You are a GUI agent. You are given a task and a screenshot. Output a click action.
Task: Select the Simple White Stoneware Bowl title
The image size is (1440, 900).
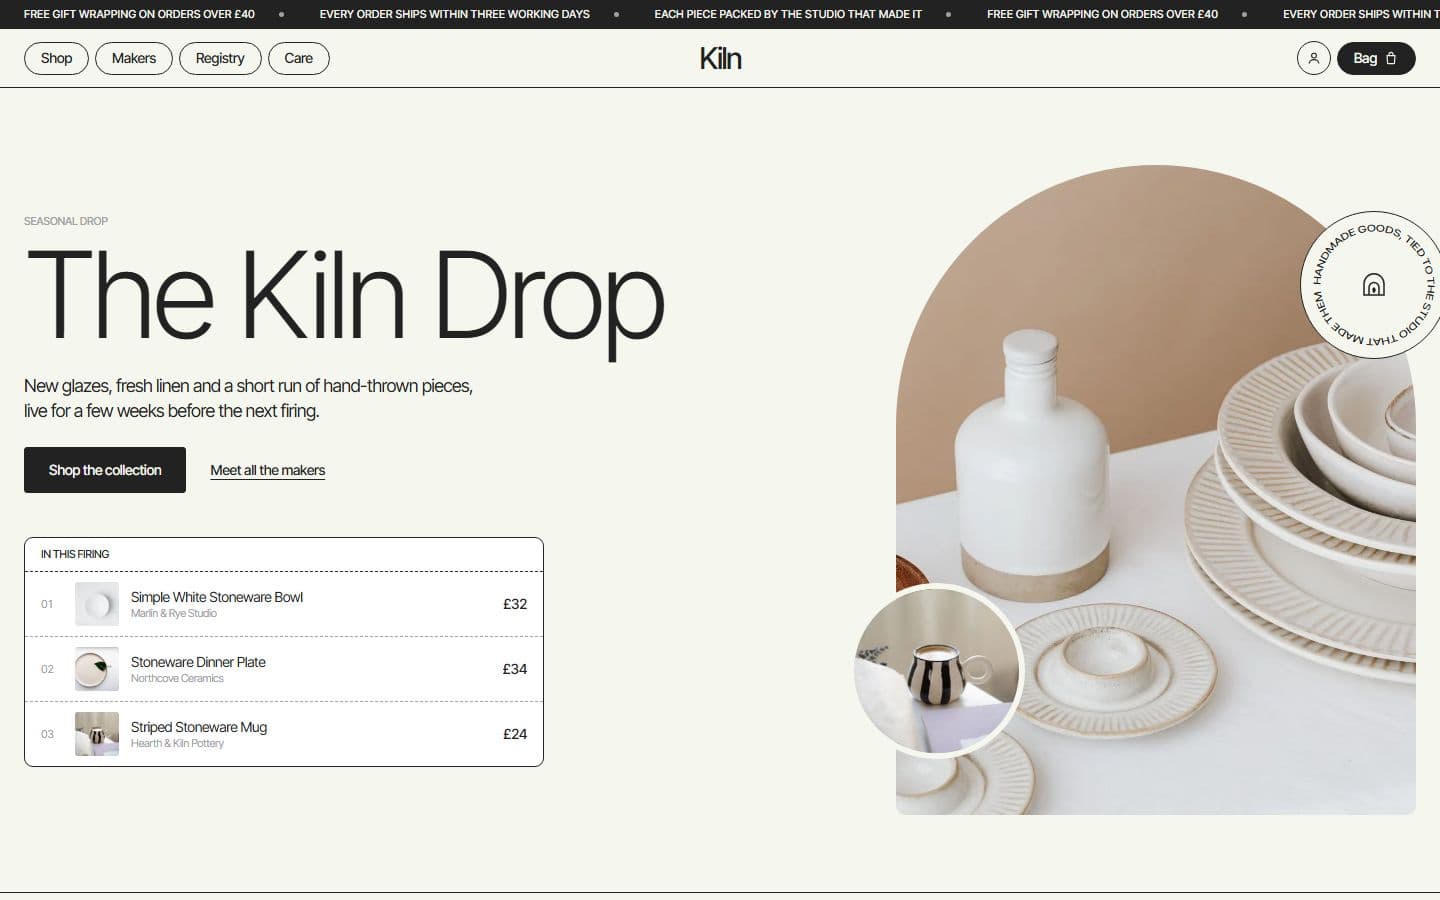point(216,597)
